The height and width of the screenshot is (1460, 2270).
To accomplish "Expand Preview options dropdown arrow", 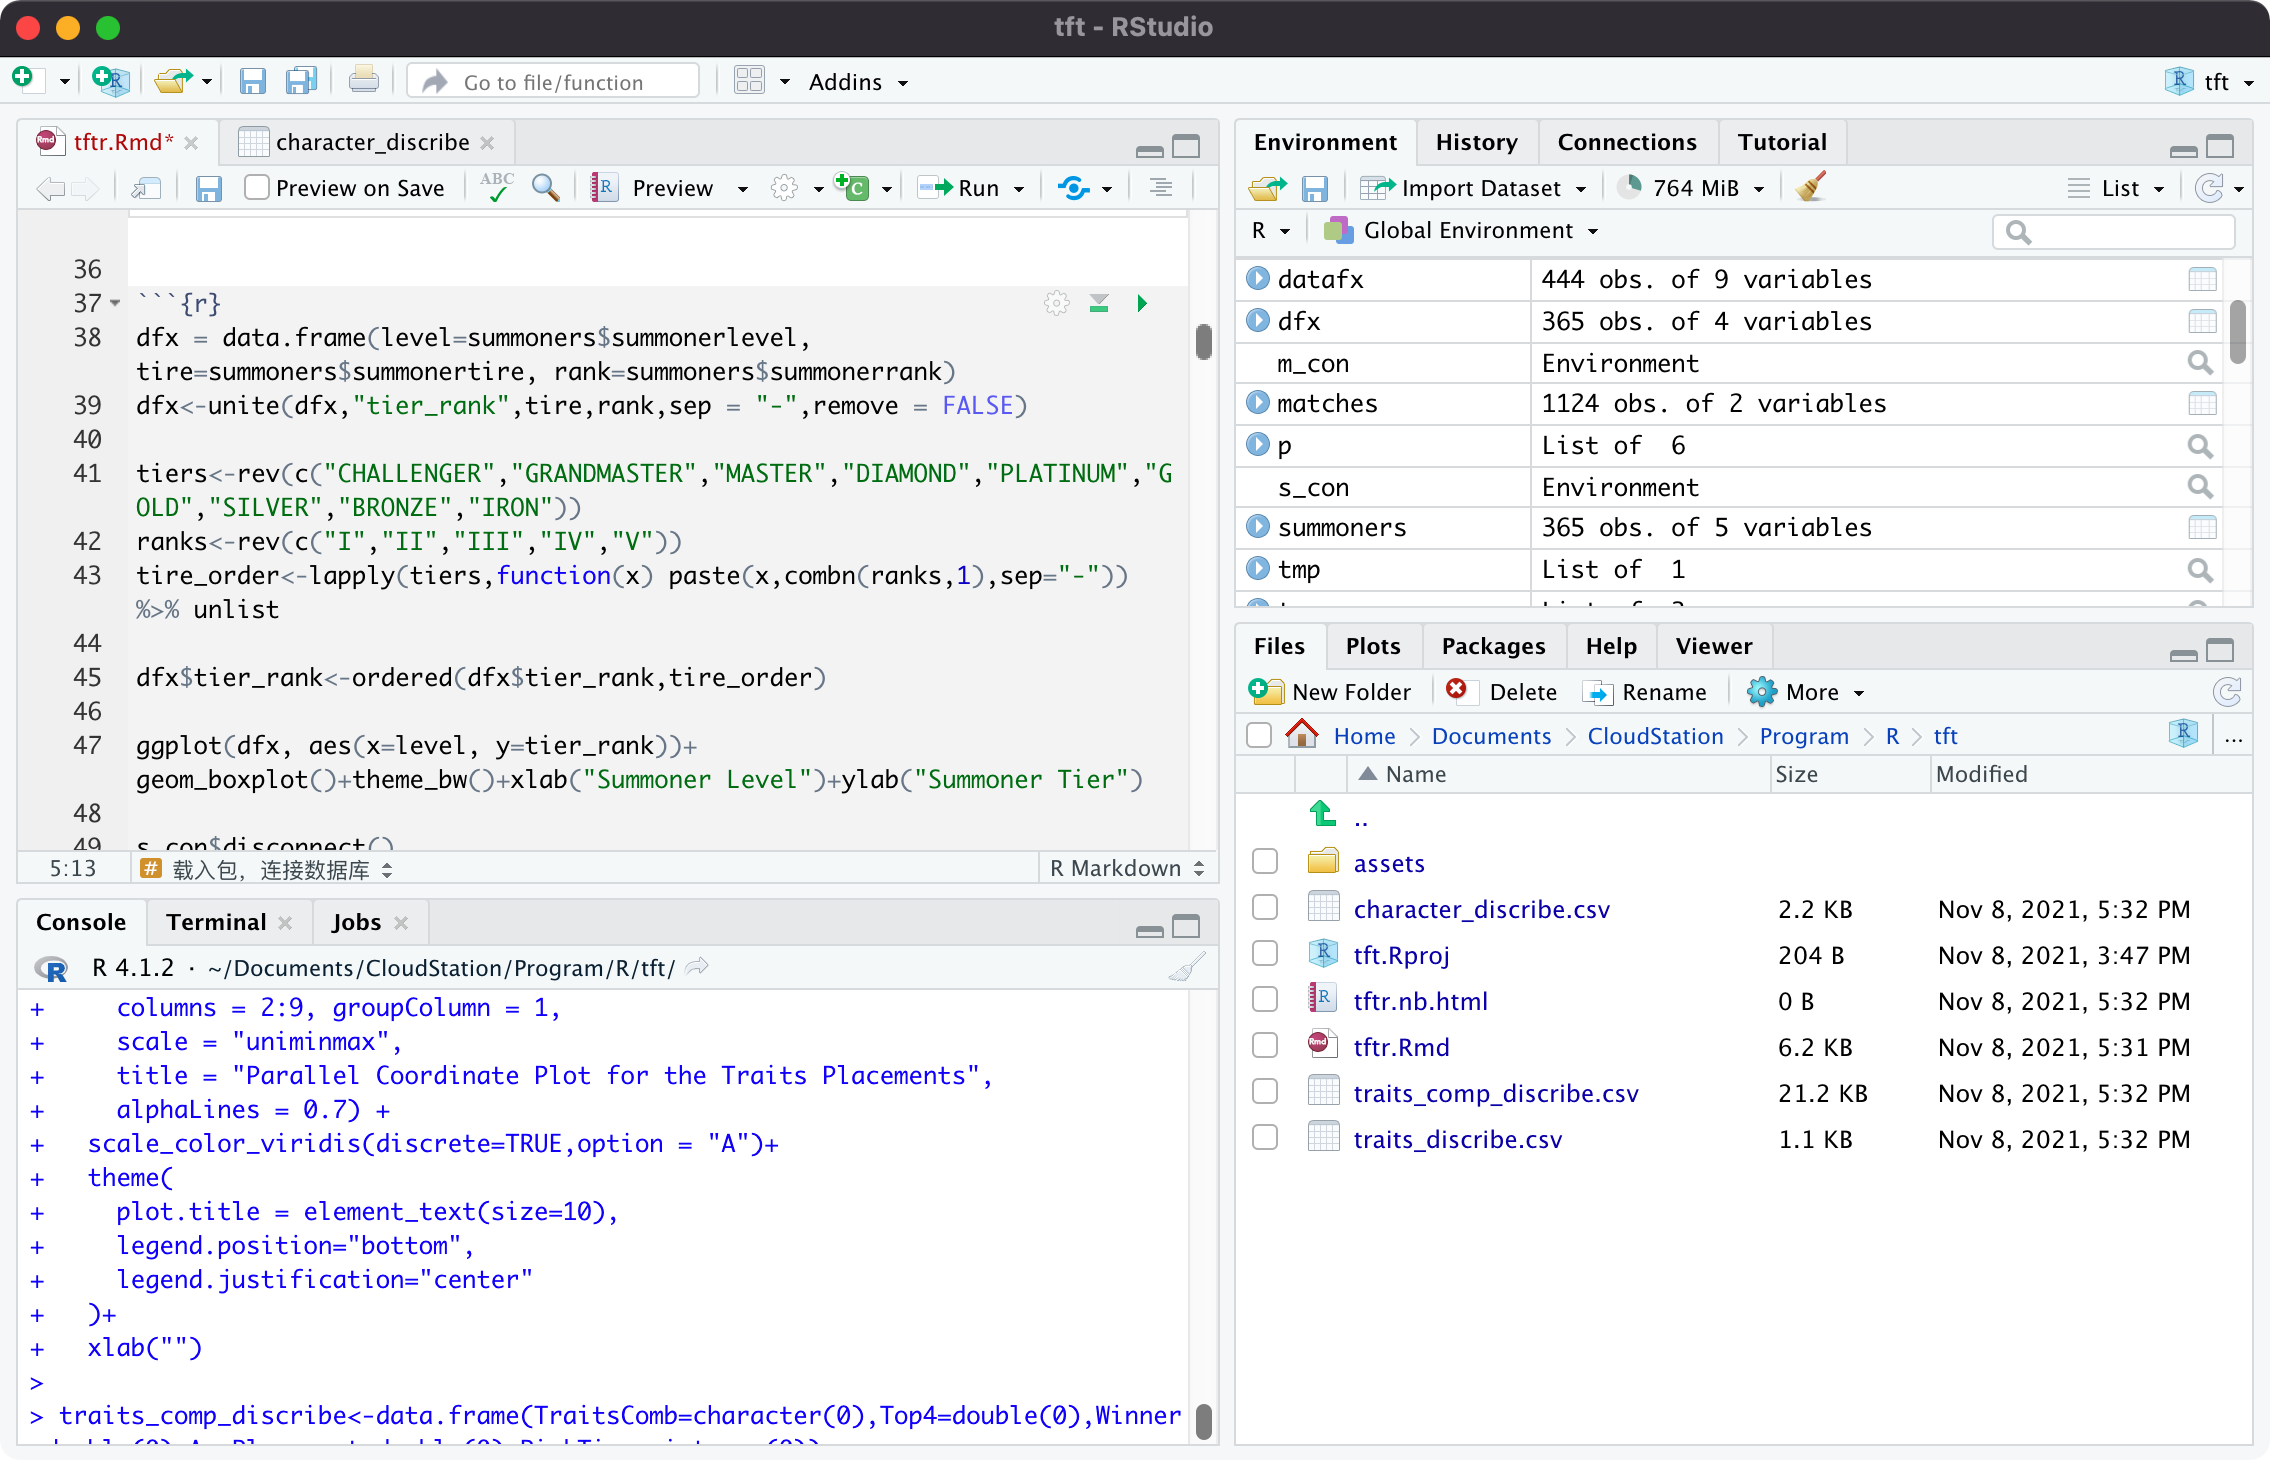I will pos(743,189).
